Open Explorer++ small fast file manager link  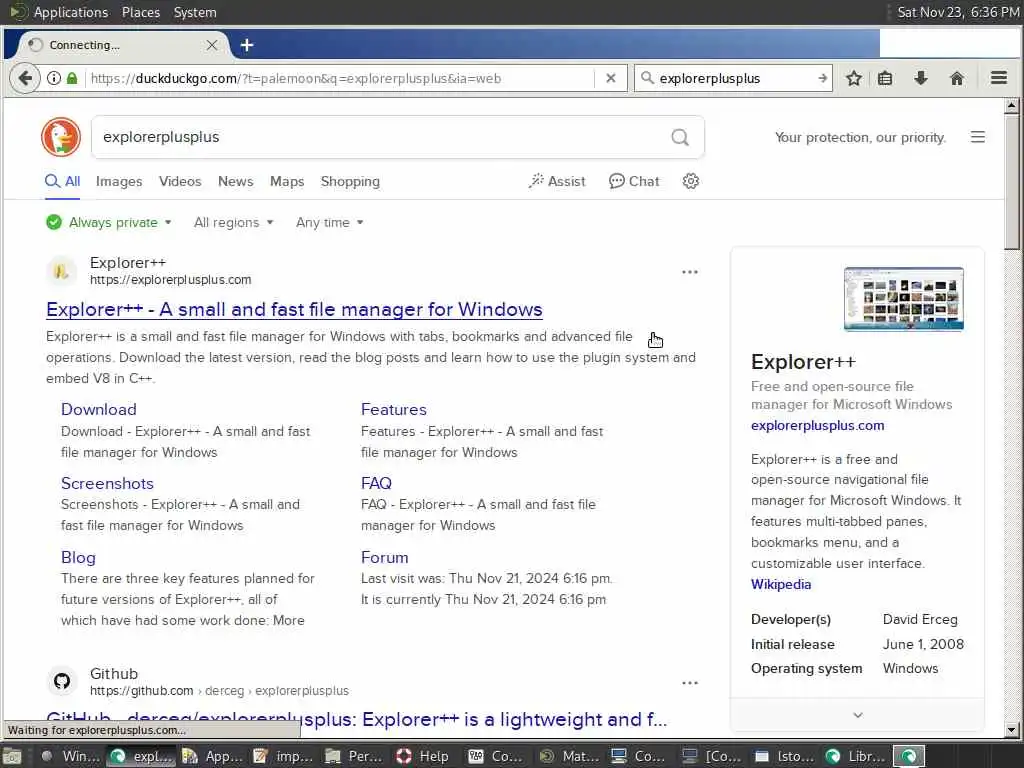tap(294, 310)
